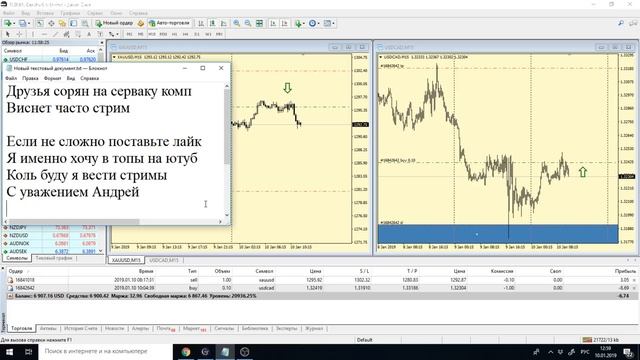This screenshot has width=640, height=360.
Task: Switch to the История Счета tab
Action: (81, 328)
